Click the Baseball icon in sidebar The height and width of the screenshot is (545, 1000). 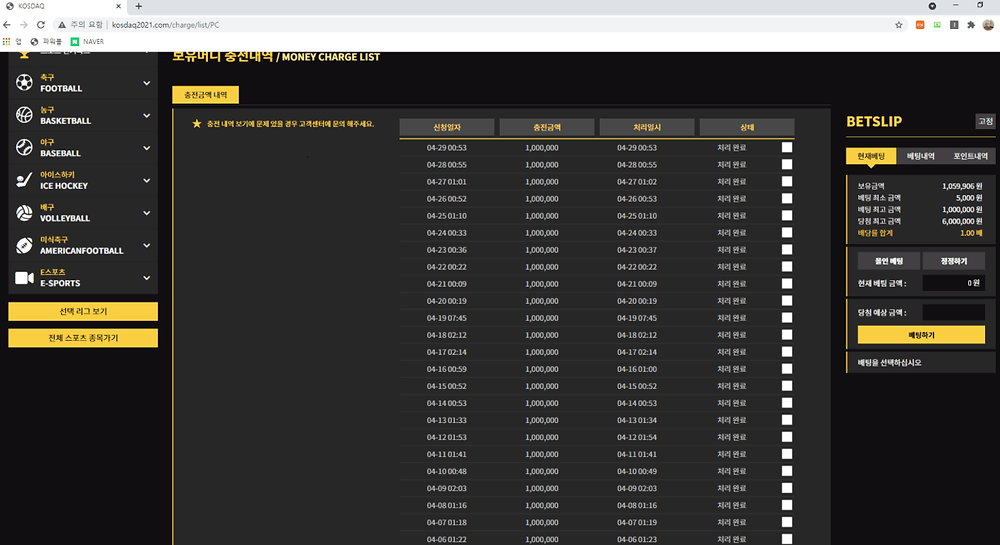[x=24, y=148]
